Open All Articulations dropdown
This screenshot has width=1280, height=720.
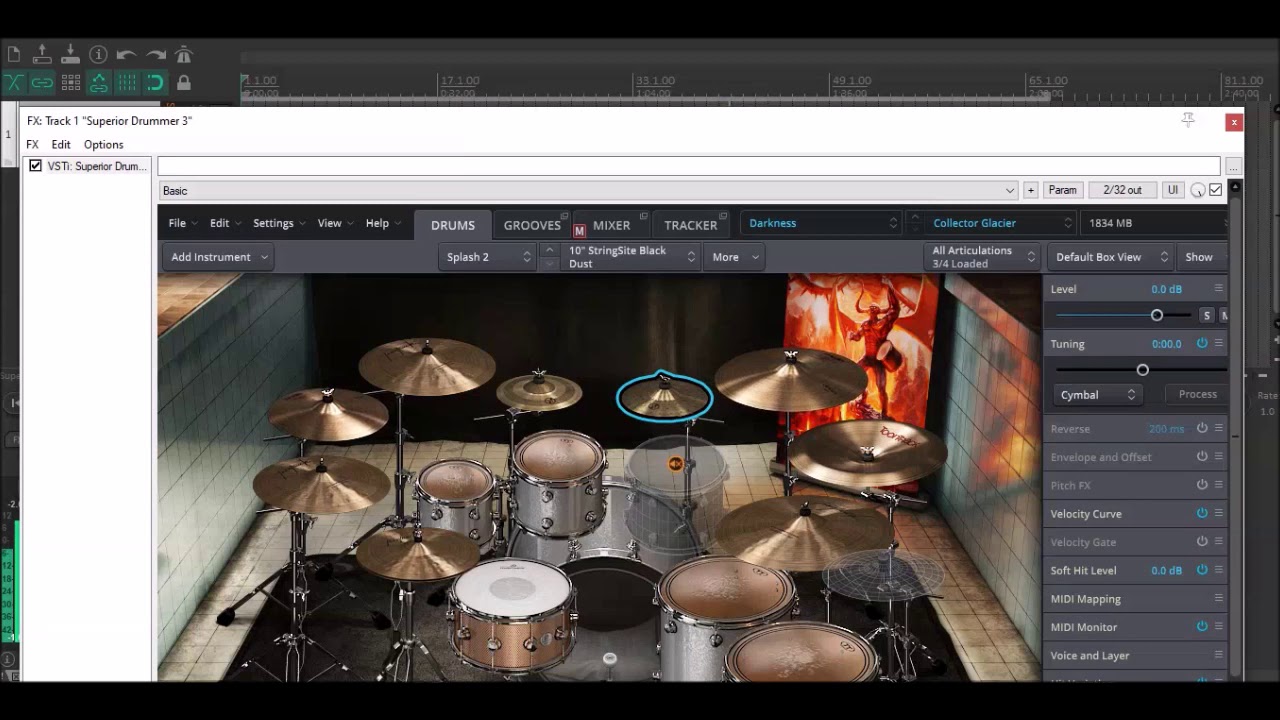click(983, 257)
